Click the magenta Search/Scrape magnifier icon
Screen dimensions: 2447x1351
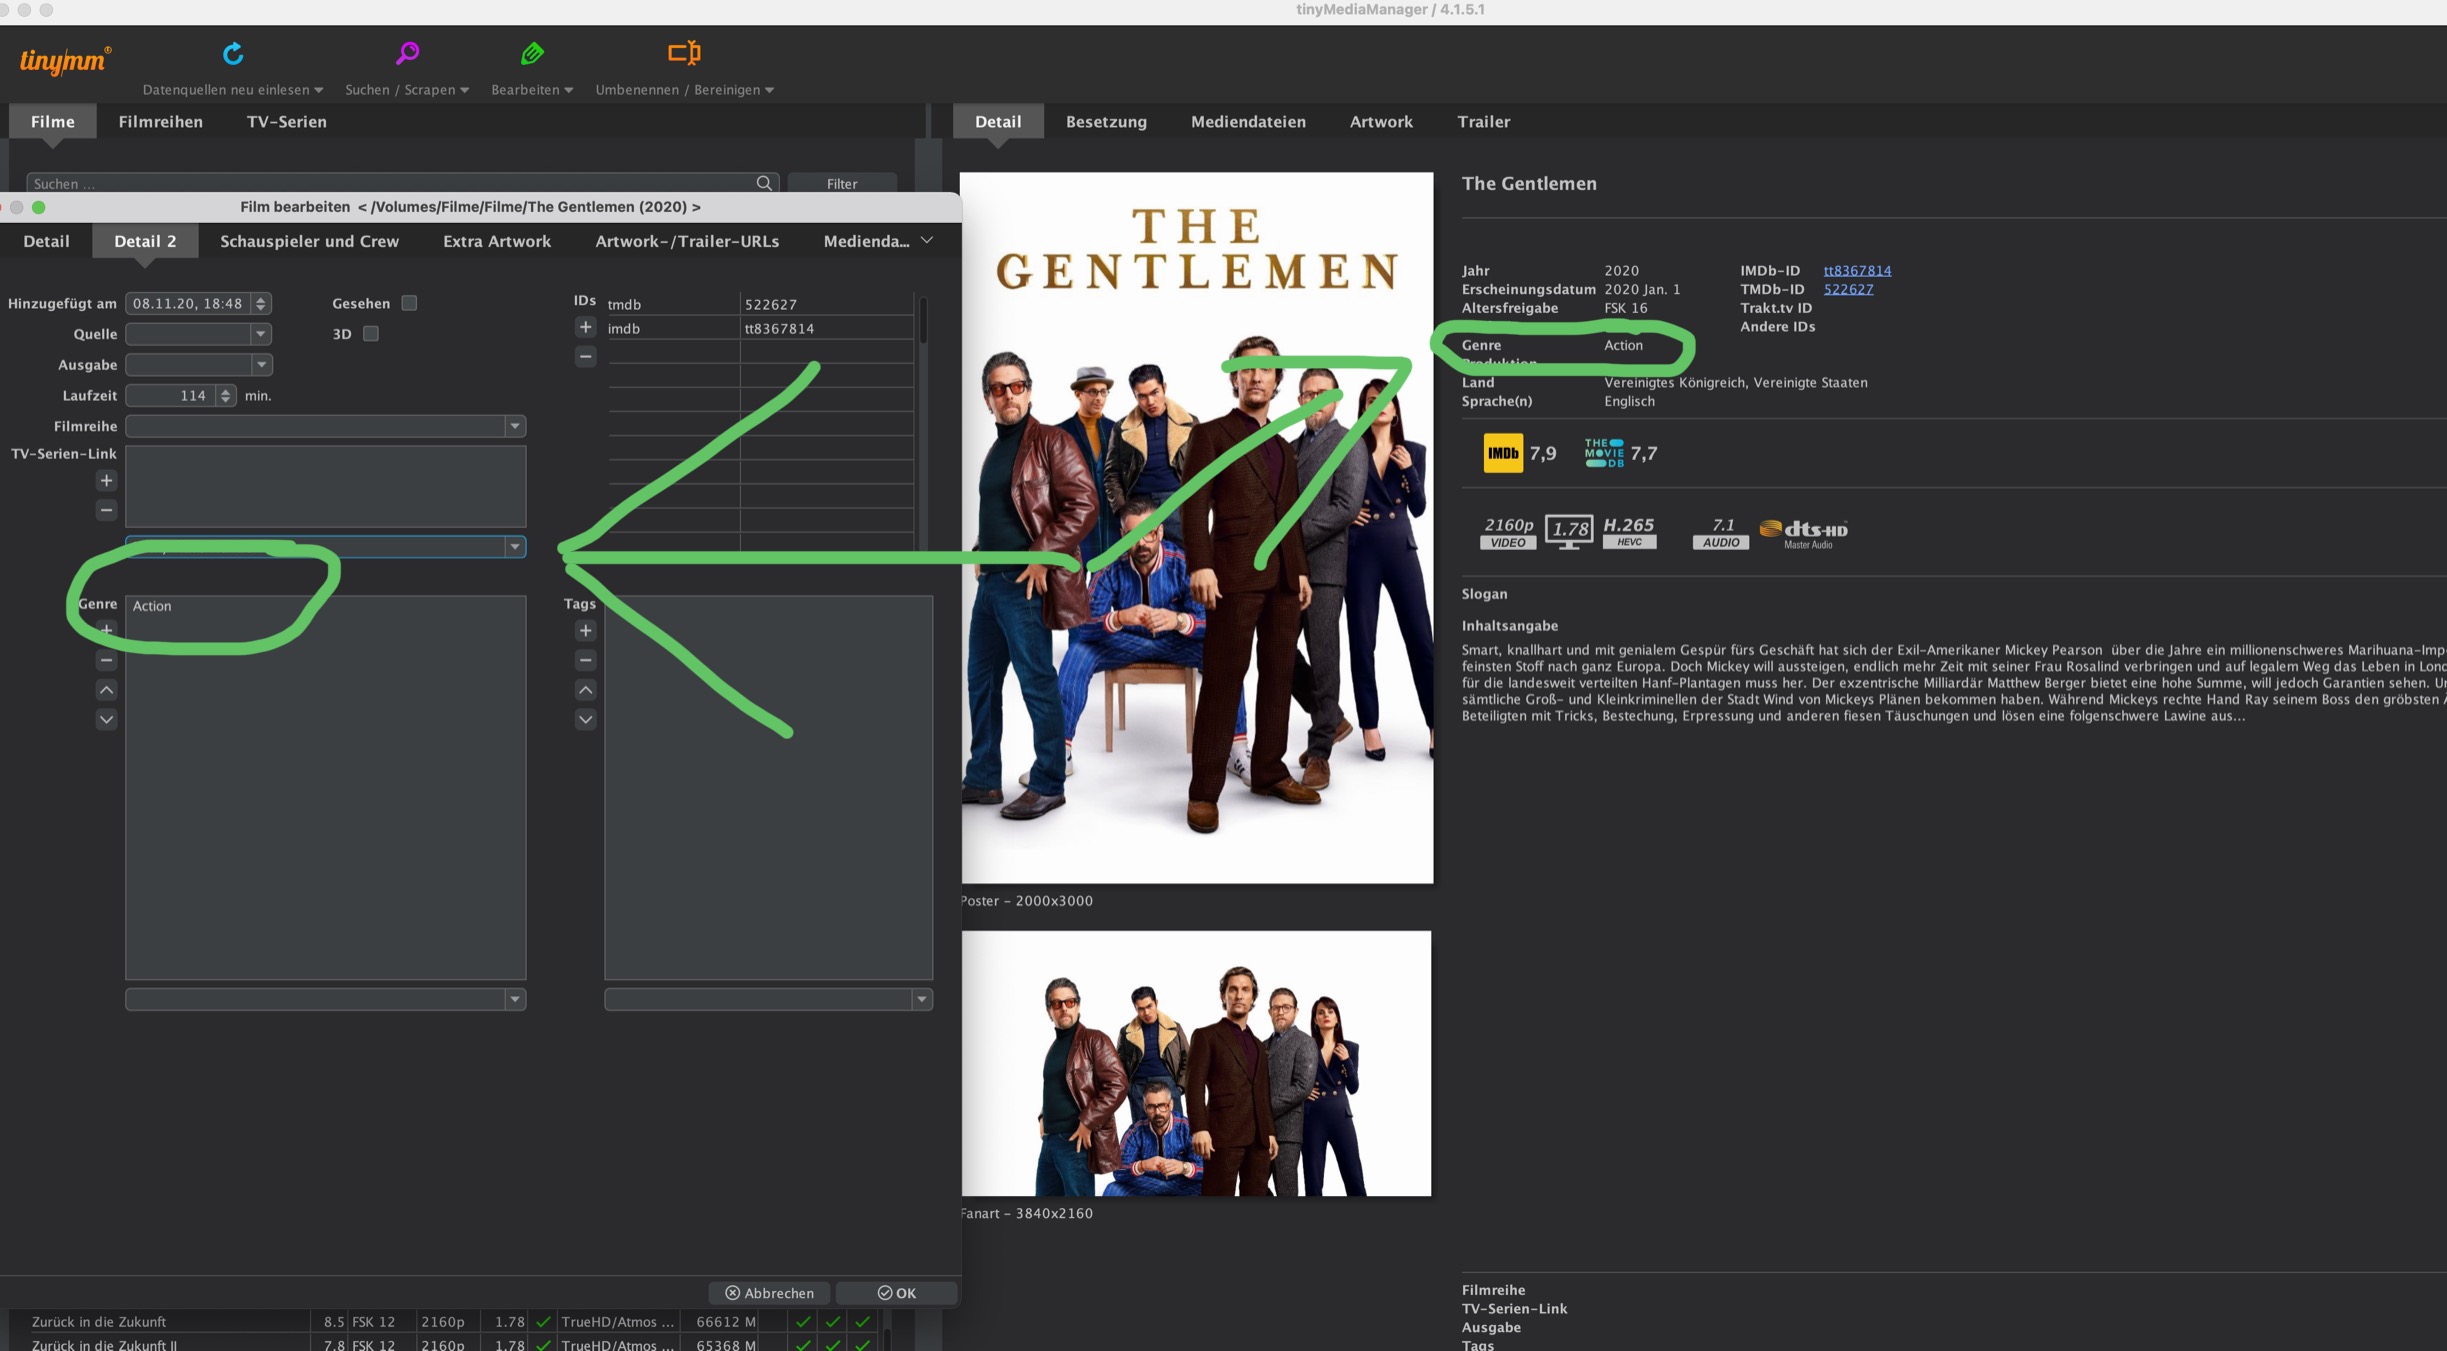point(407,54)
